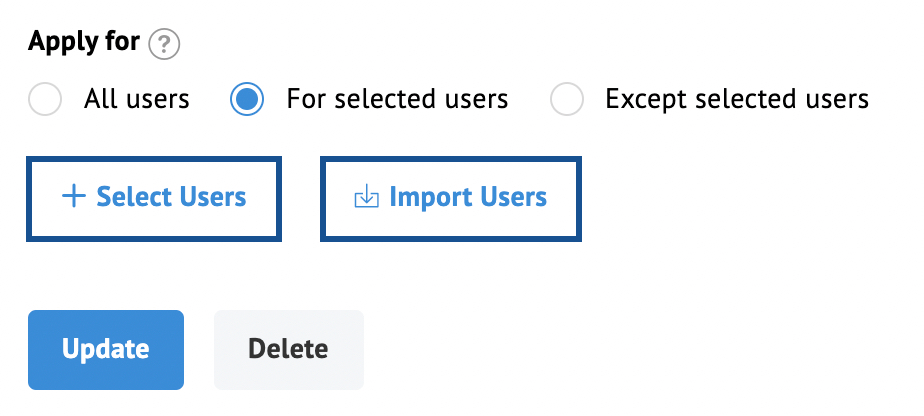
Task: Open the Import Users button
Action: (x=451, y=199)
